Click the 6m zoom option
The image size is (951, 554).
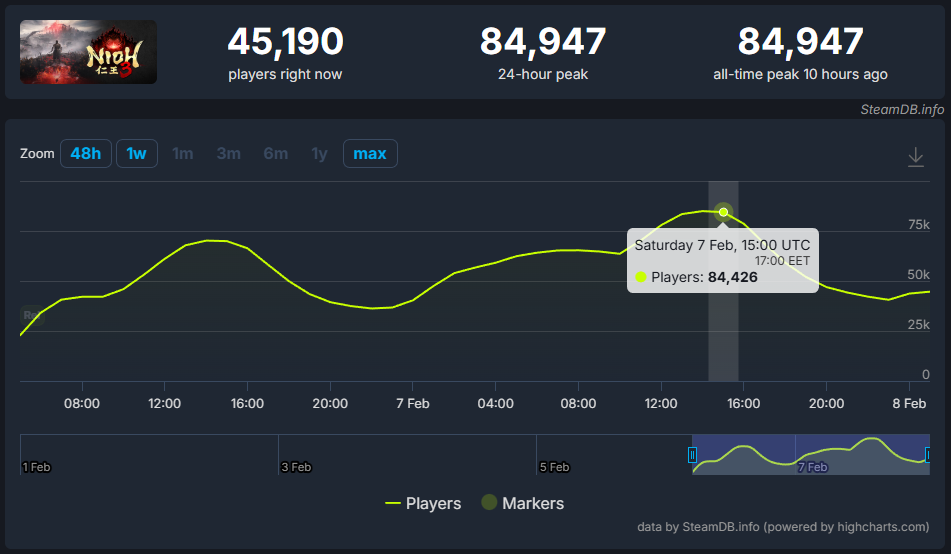275,154
